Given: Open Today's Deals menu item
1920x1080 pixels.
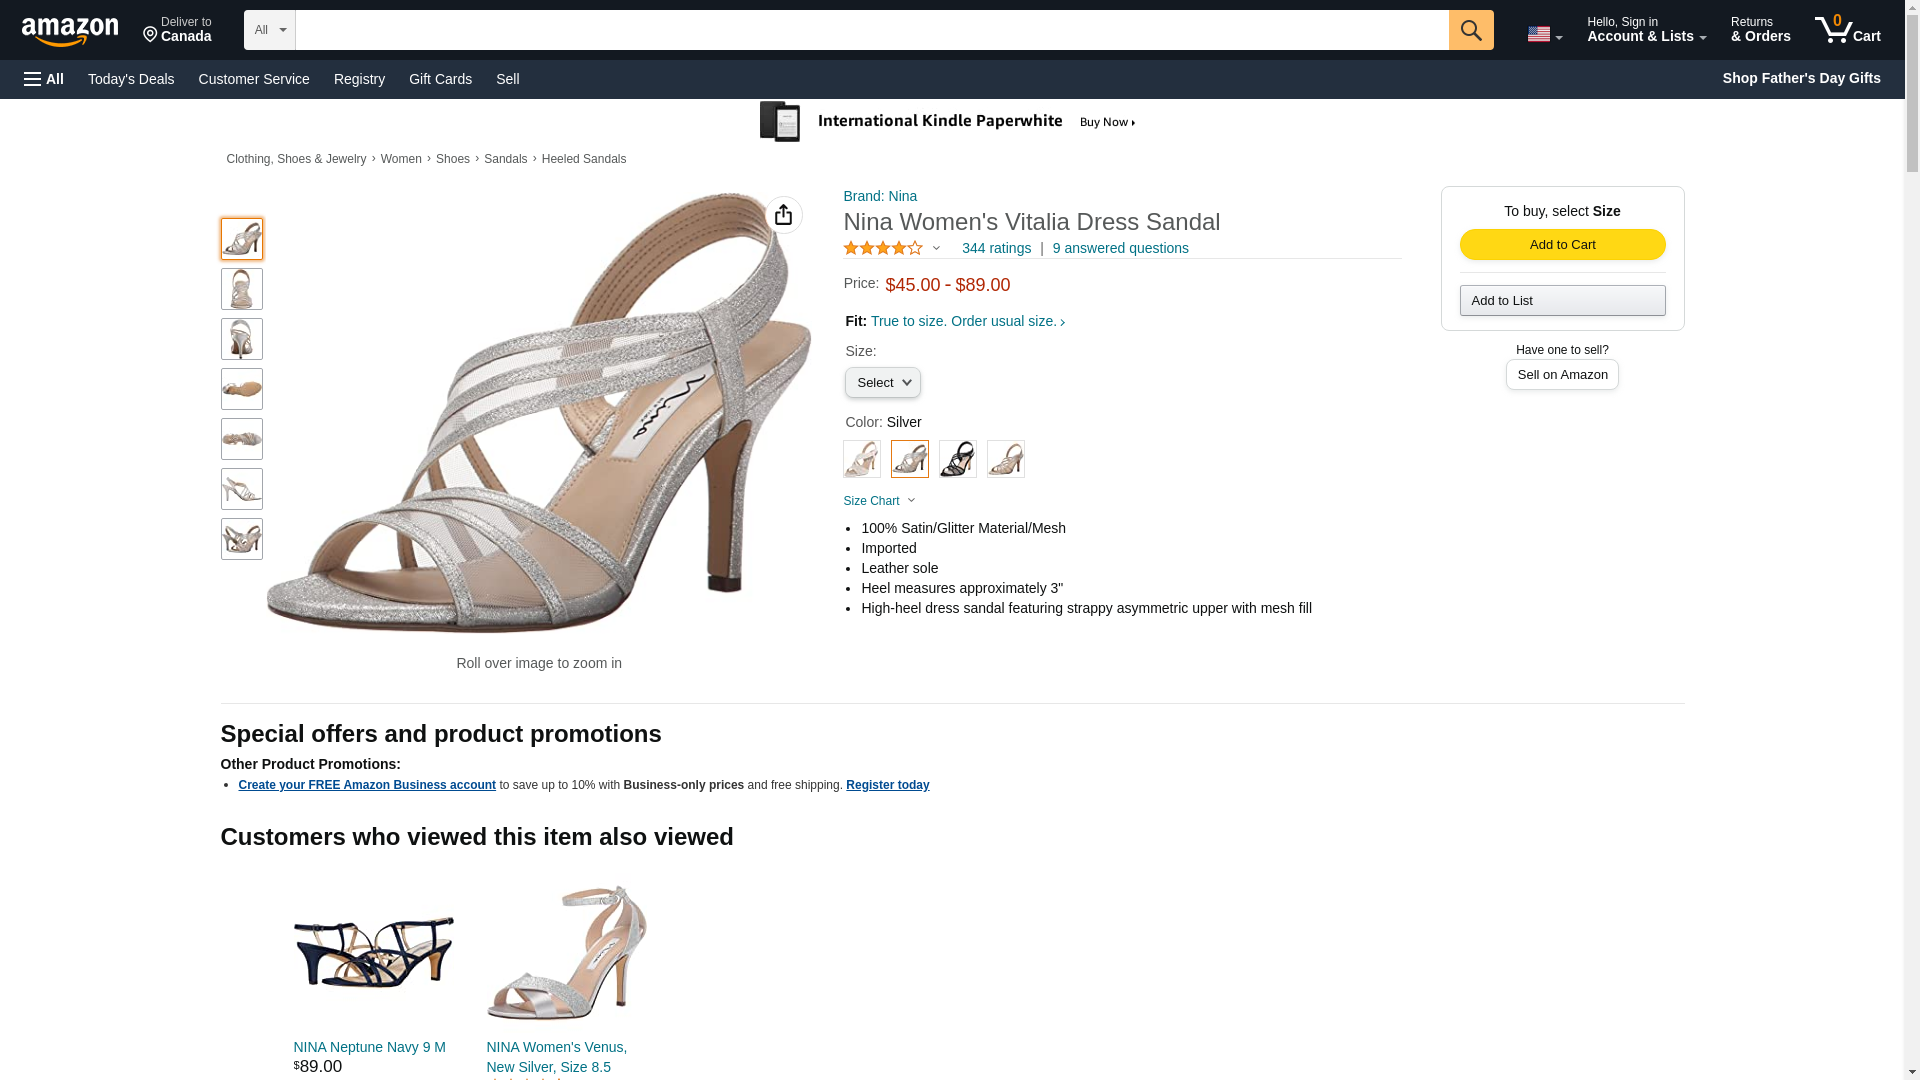Looking at the screenshot, I should 131,79.
